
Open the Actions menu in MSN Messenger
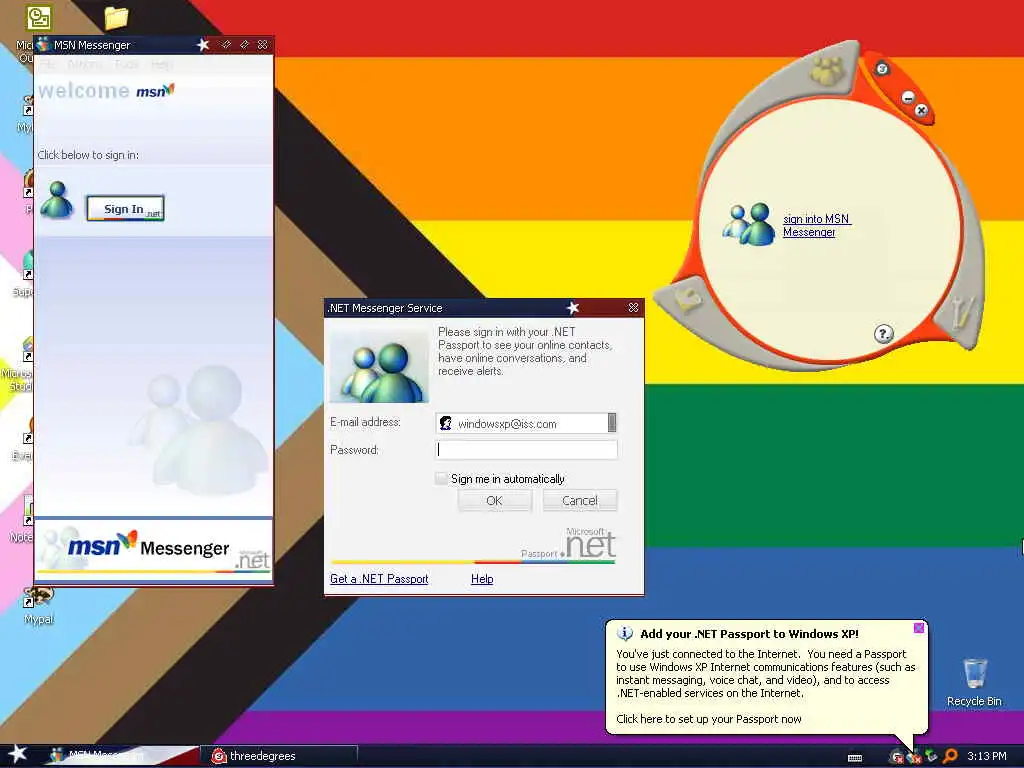[x=85, y=64]
